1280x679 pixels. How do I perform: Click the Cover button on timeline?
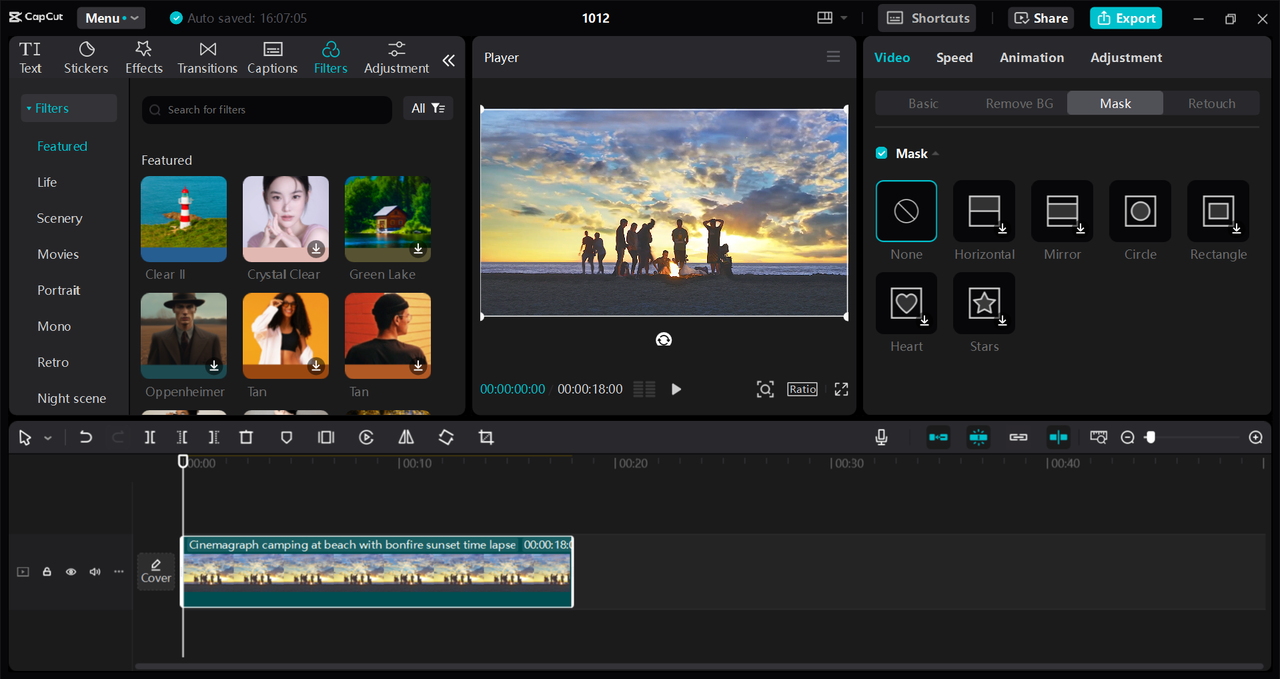[156, 571]
